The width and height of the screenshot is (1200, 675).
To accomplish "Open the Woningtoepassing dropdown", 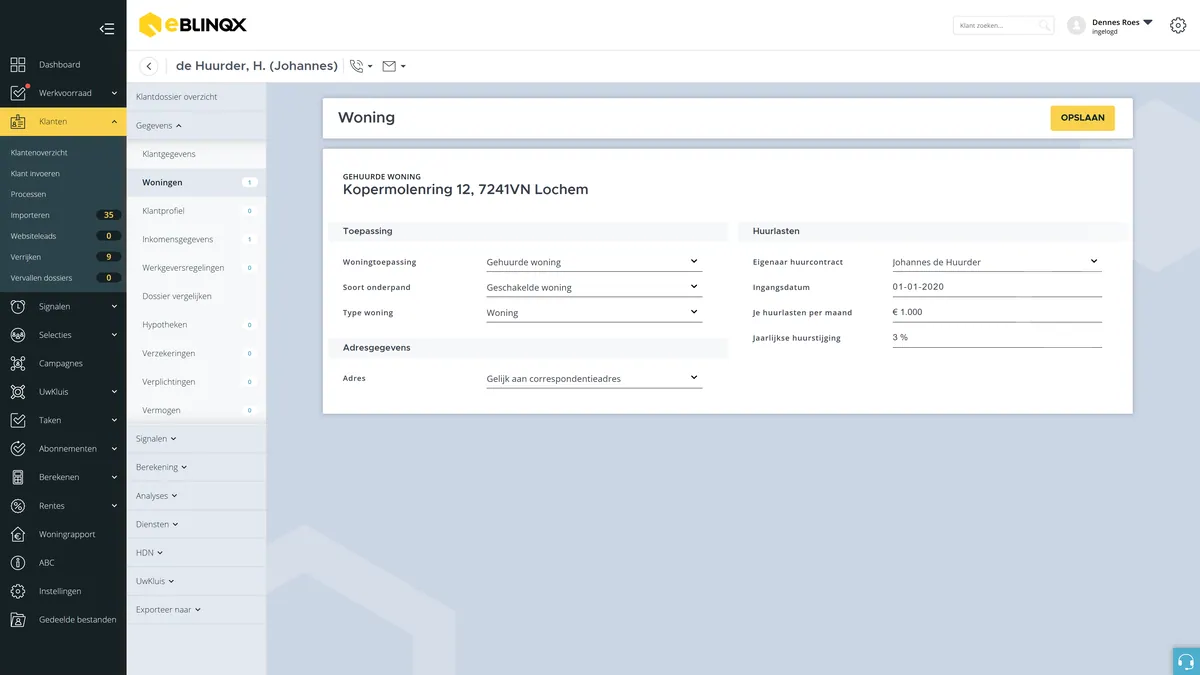I will [x=594, y=262].
